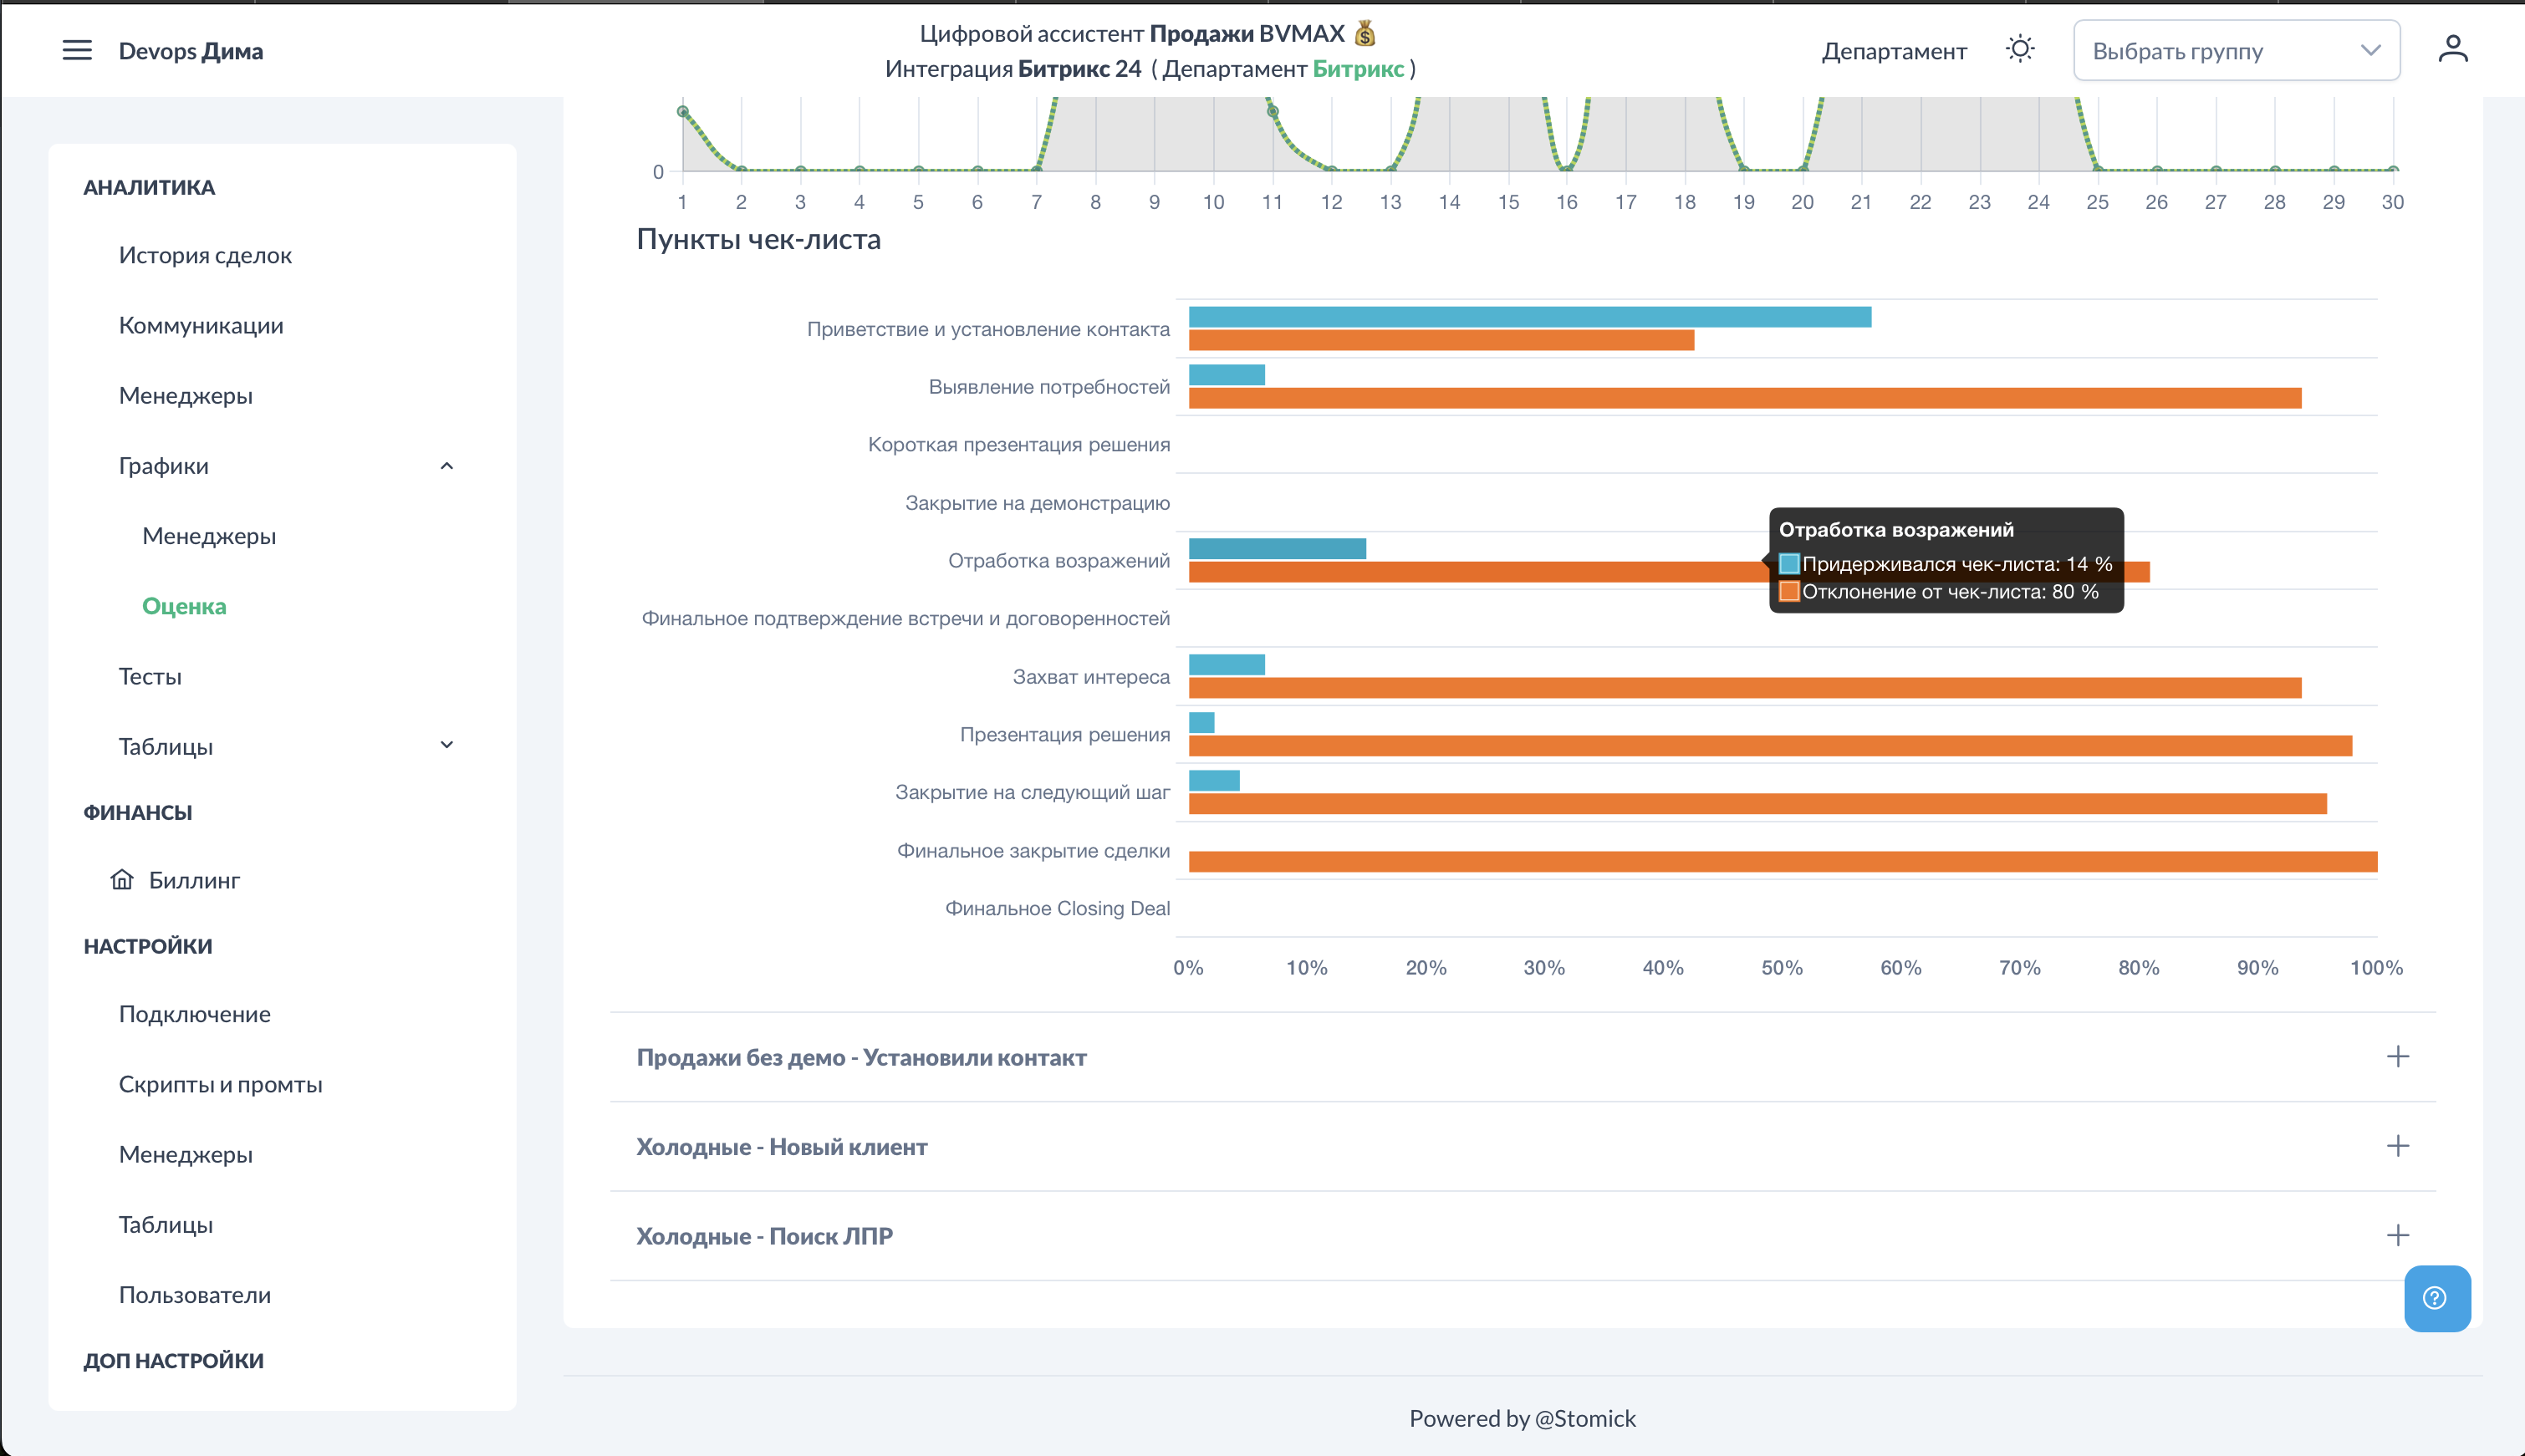Click plus icon for Холодные - Новый клиент
Screen dimensions: 2525x1456
click(2396, 1146)
